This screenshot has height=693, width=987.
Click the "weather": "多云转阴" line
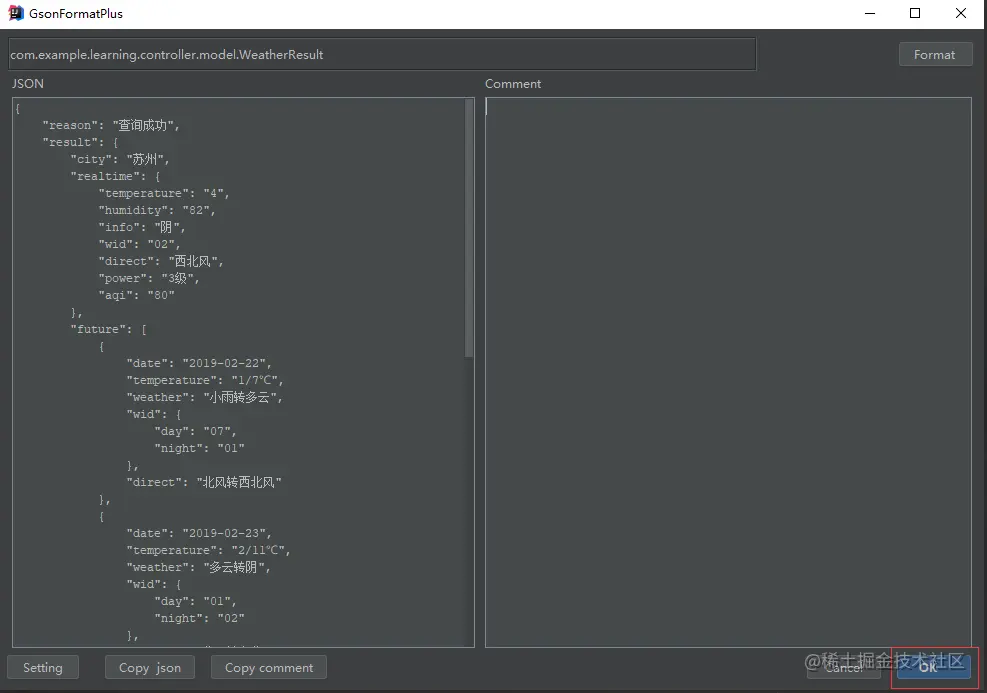[x=198, y=567]
